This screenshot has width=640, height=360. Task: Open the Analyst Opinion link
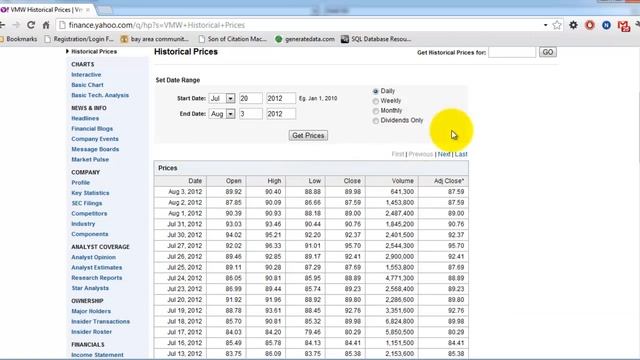point(93,257)
